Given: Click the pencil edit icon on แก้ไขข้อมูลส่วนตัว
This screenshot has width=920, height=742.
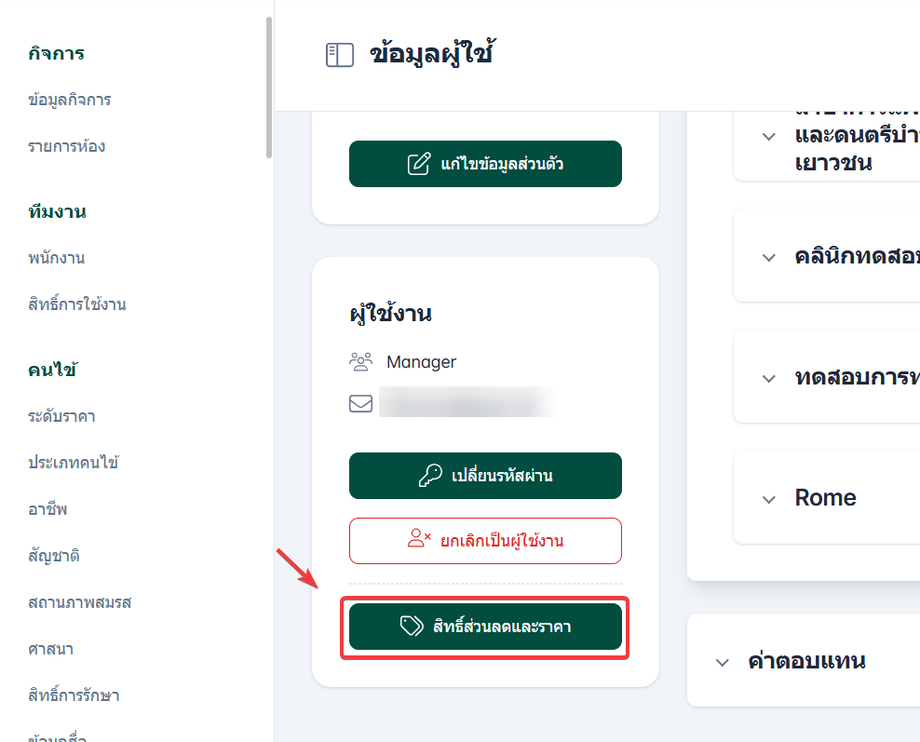Looking at the screenshot, I should (x=419, y=164).
